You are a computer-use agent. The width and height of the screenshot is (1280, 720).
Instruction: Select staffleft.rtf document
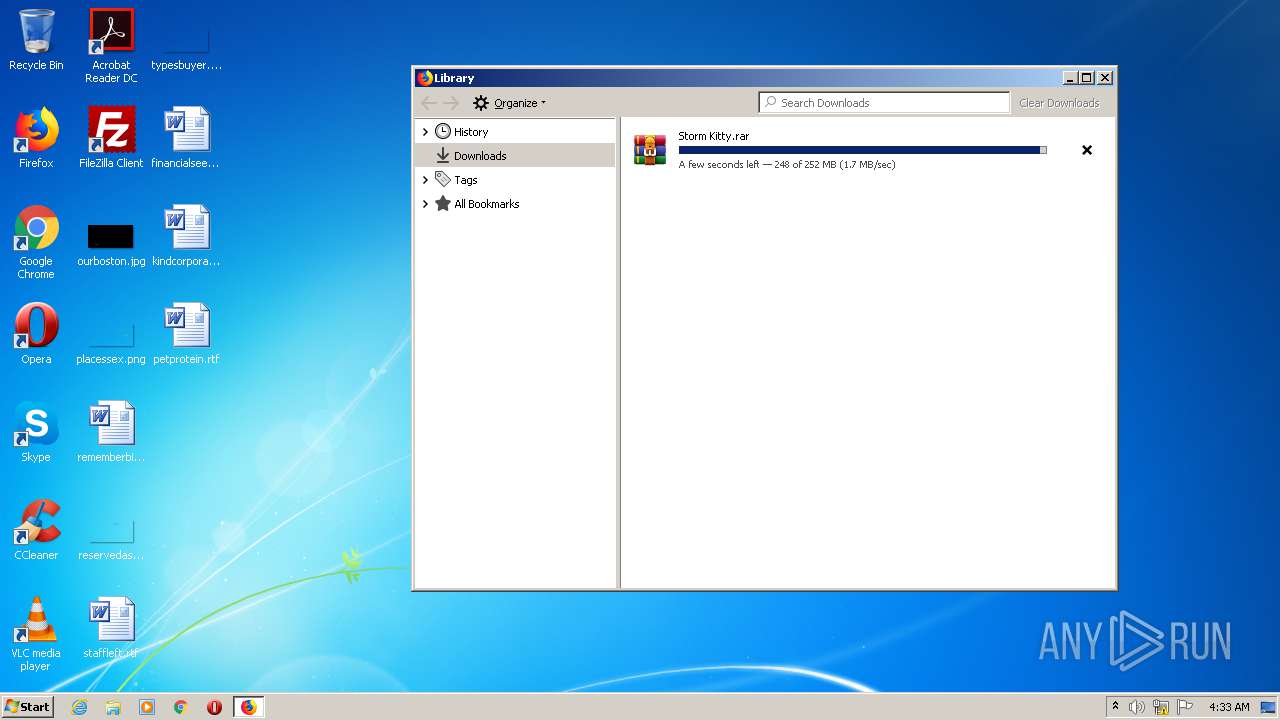111,628
